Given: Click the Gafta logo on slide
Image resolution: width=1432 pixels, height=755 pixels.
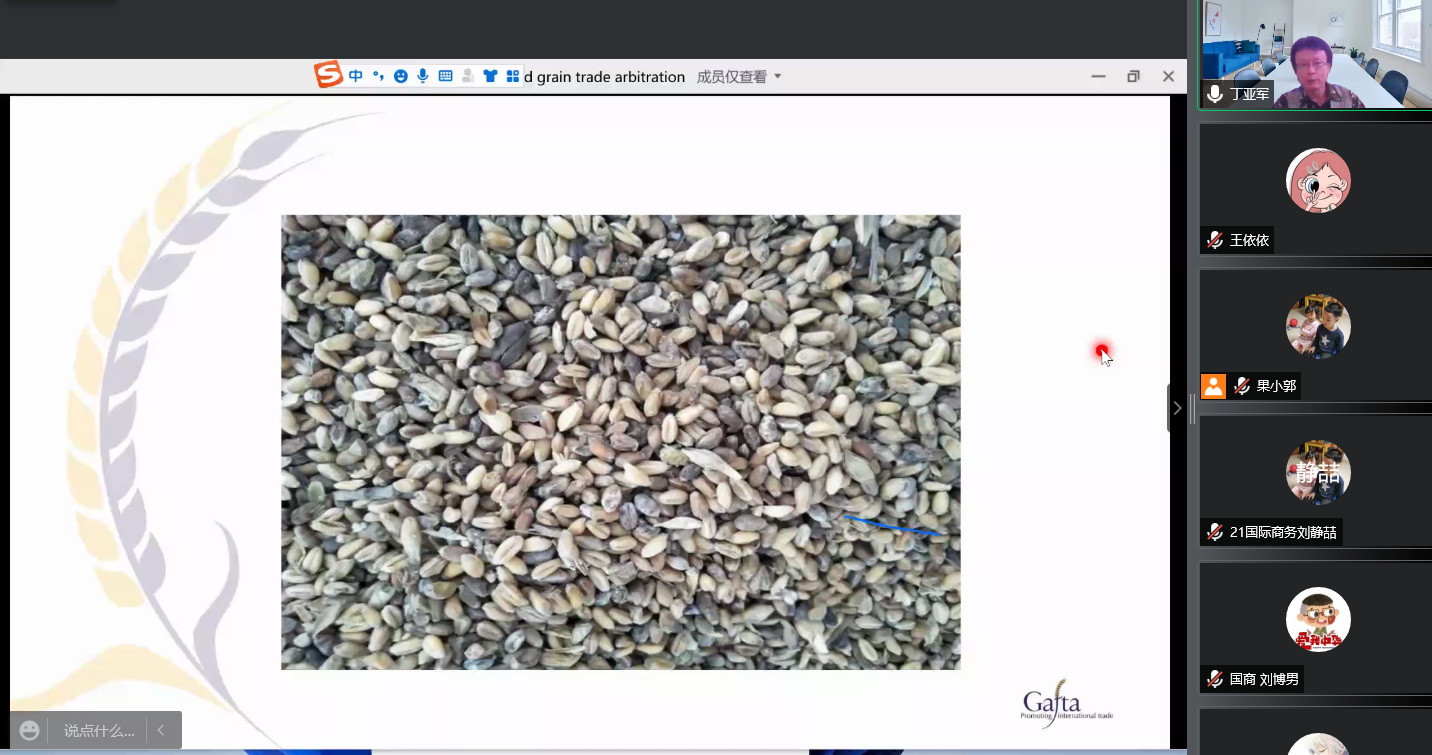Looking at the screenshot, I should tap(1066, 707).
